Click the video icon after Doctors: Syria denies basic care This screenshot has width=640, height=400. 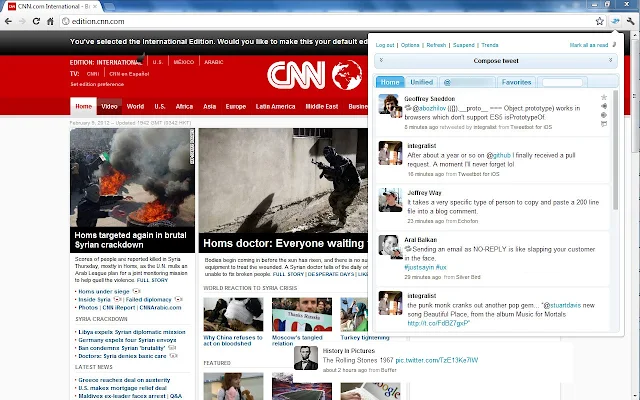coord(173,356)
